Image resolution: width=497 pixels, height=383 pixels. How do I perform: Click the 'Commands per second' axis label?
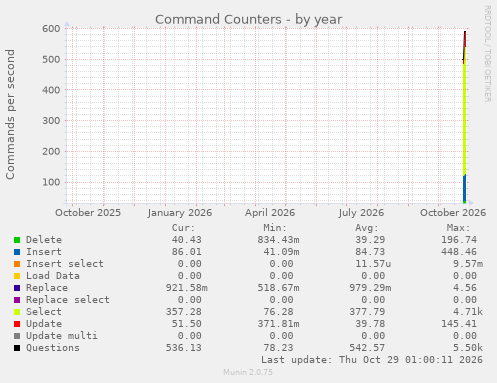10,114
